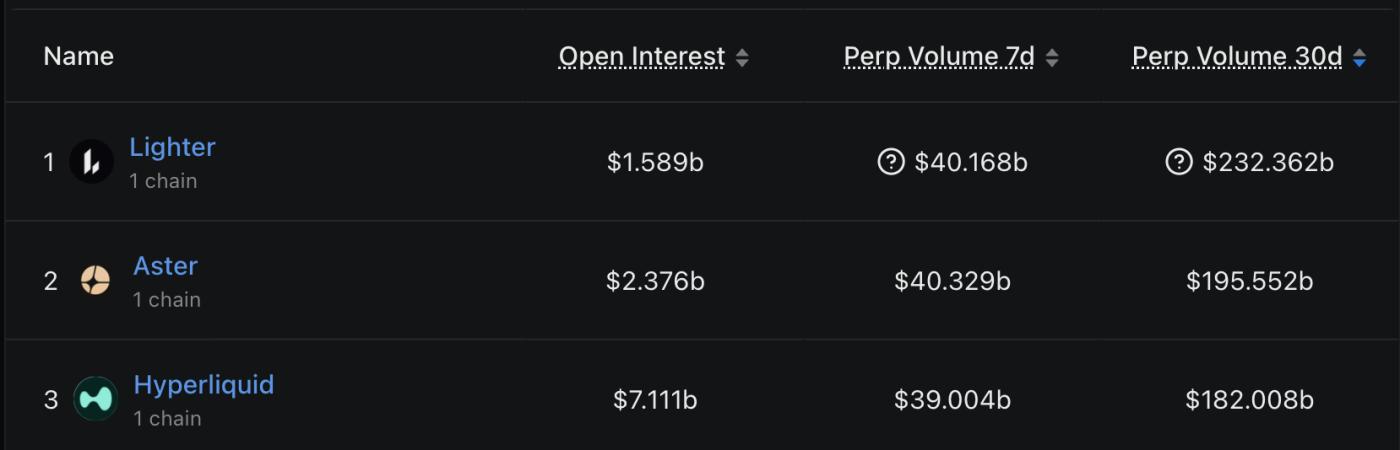Open the Aster protocol link
The image size is (1400, 450).
coord(165,266)
